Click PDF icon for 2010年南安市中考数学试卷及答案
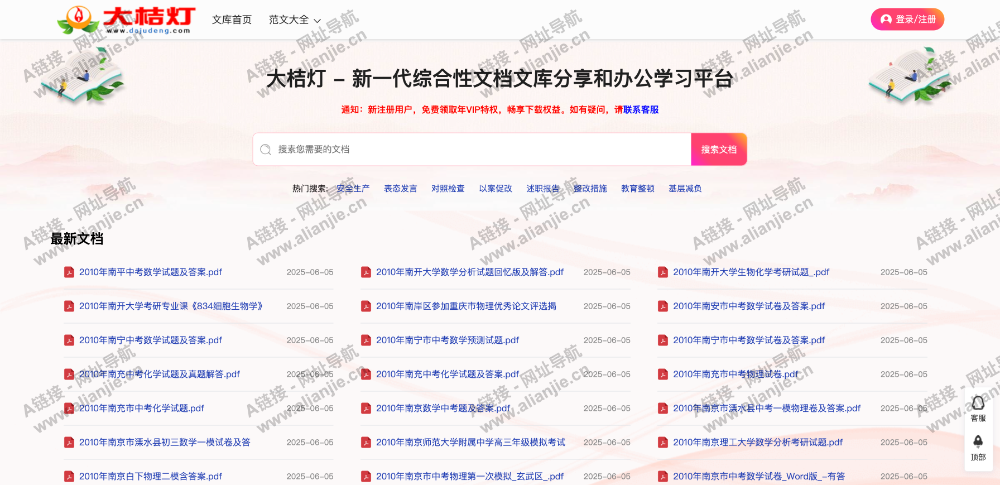Screen dimensions: 1000x485 [x=663, y=306]
